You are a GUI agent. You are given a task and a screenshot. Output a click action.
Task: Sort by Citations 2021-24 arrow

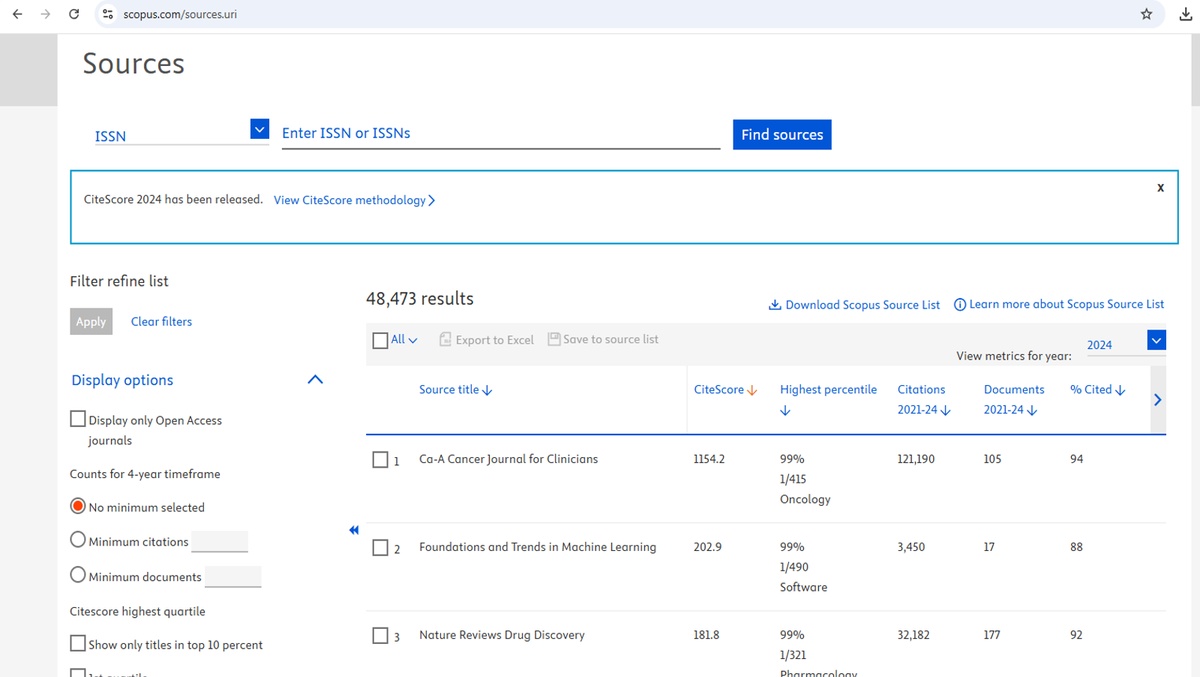tap(946, 410)
